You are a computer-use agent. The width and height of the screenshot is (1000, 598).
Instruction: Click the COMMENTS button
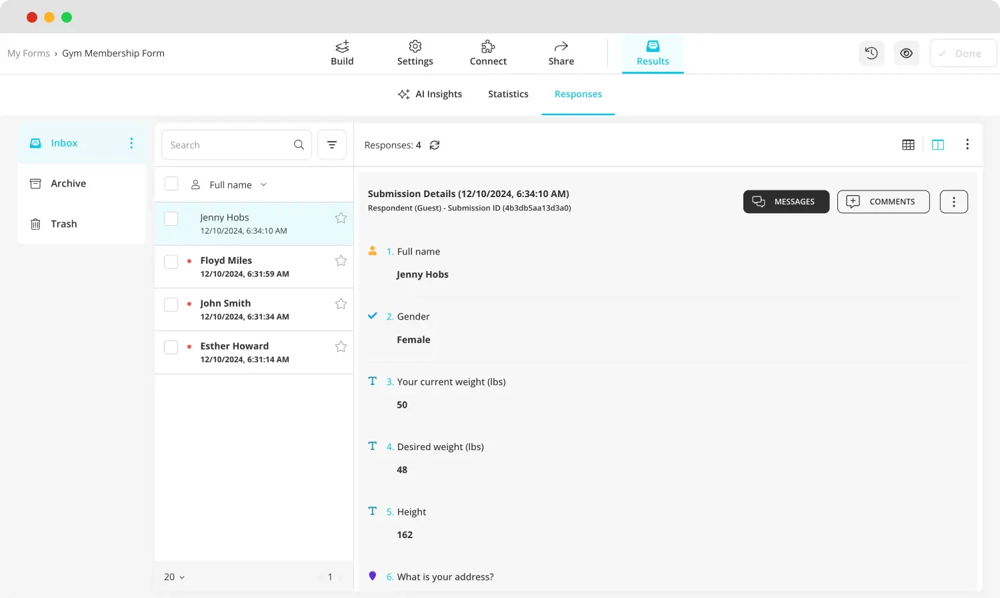point(883,202)
